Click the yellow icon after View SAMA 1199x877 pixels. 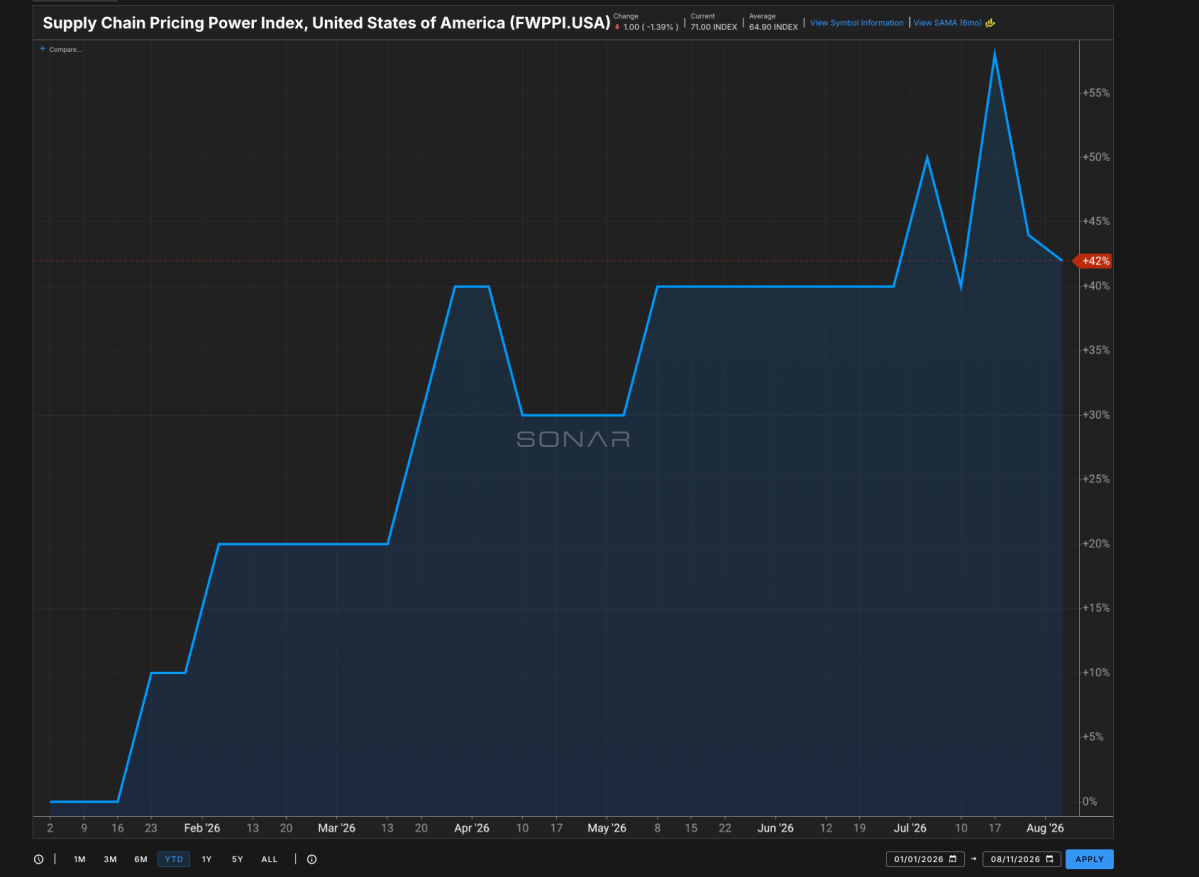point(990,23)
